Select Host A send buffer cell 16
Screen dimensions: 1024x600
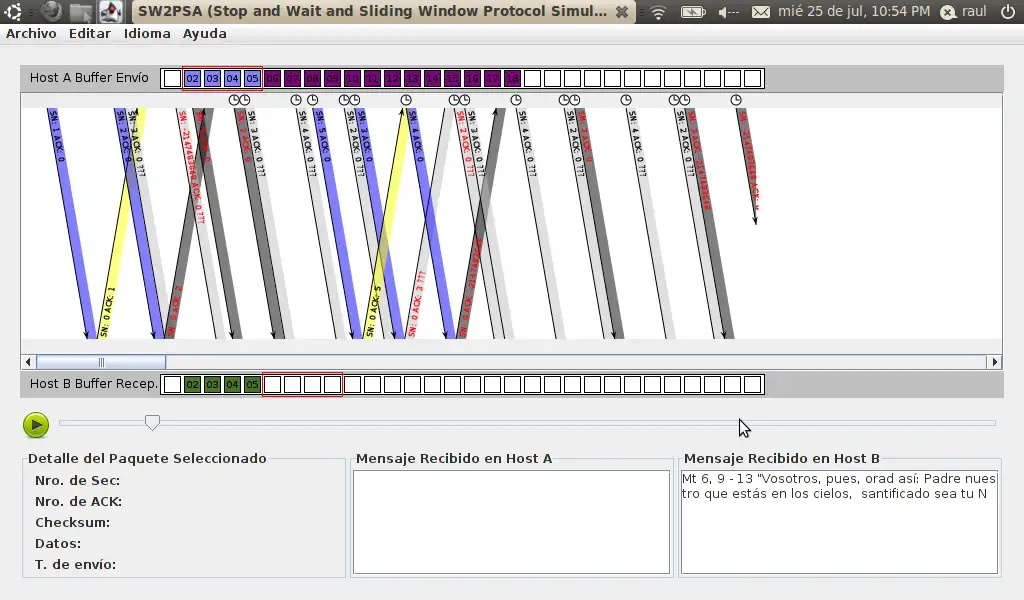(x=472, y=78)
